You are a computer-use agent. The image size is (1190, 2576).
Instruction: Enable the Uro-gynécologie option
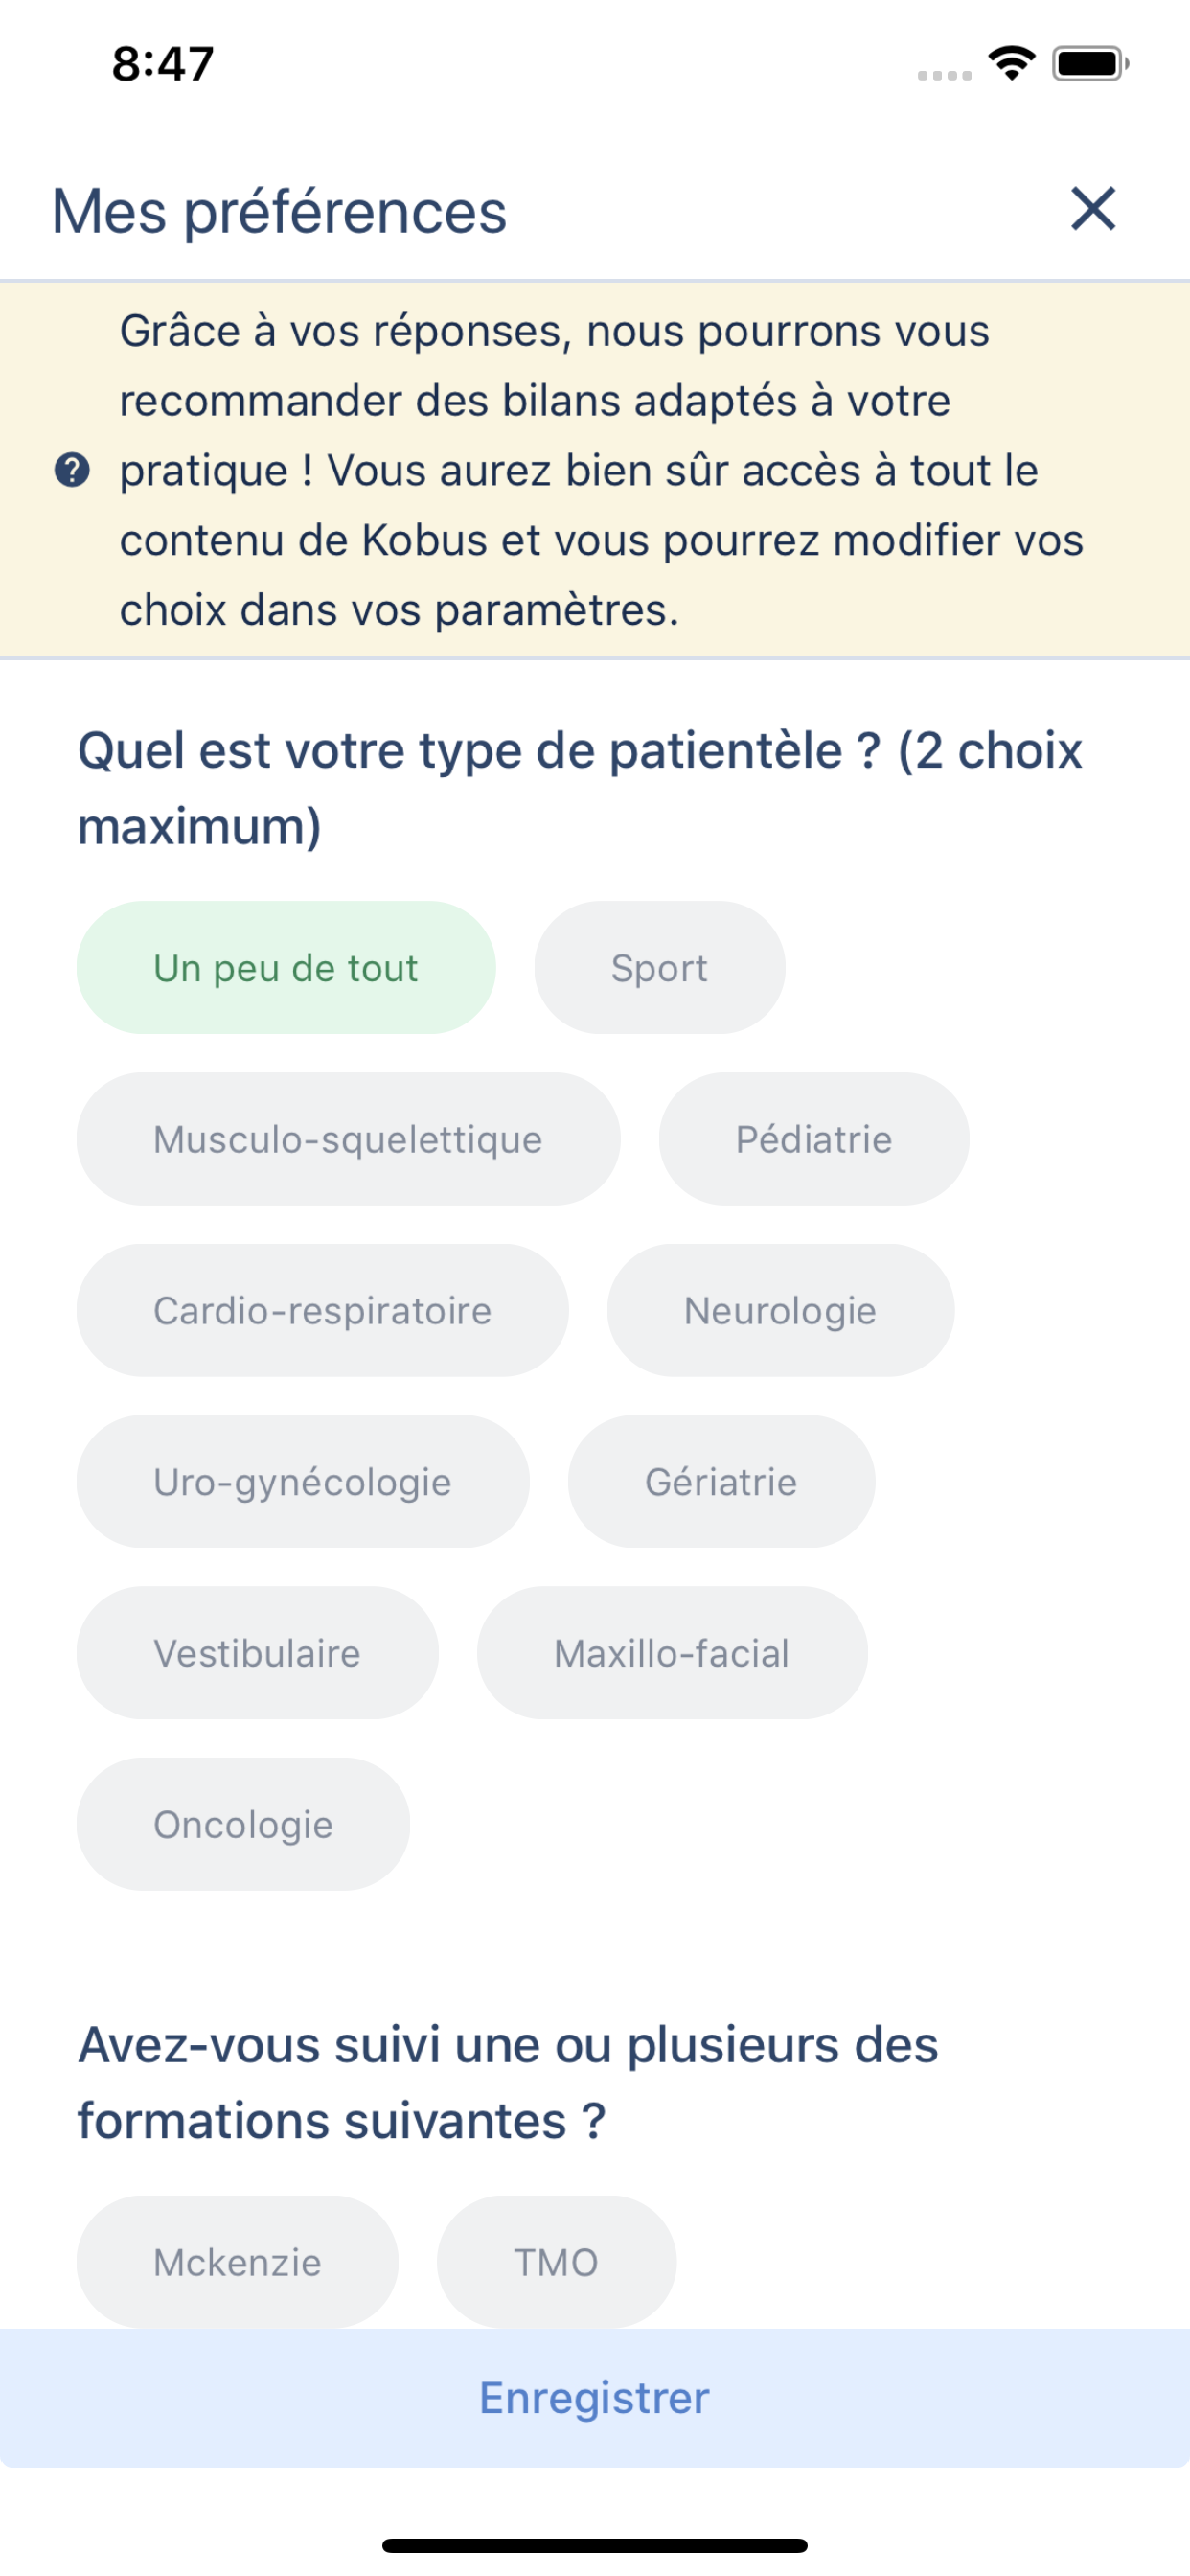pyautogui.click(x=302, y=1481)
